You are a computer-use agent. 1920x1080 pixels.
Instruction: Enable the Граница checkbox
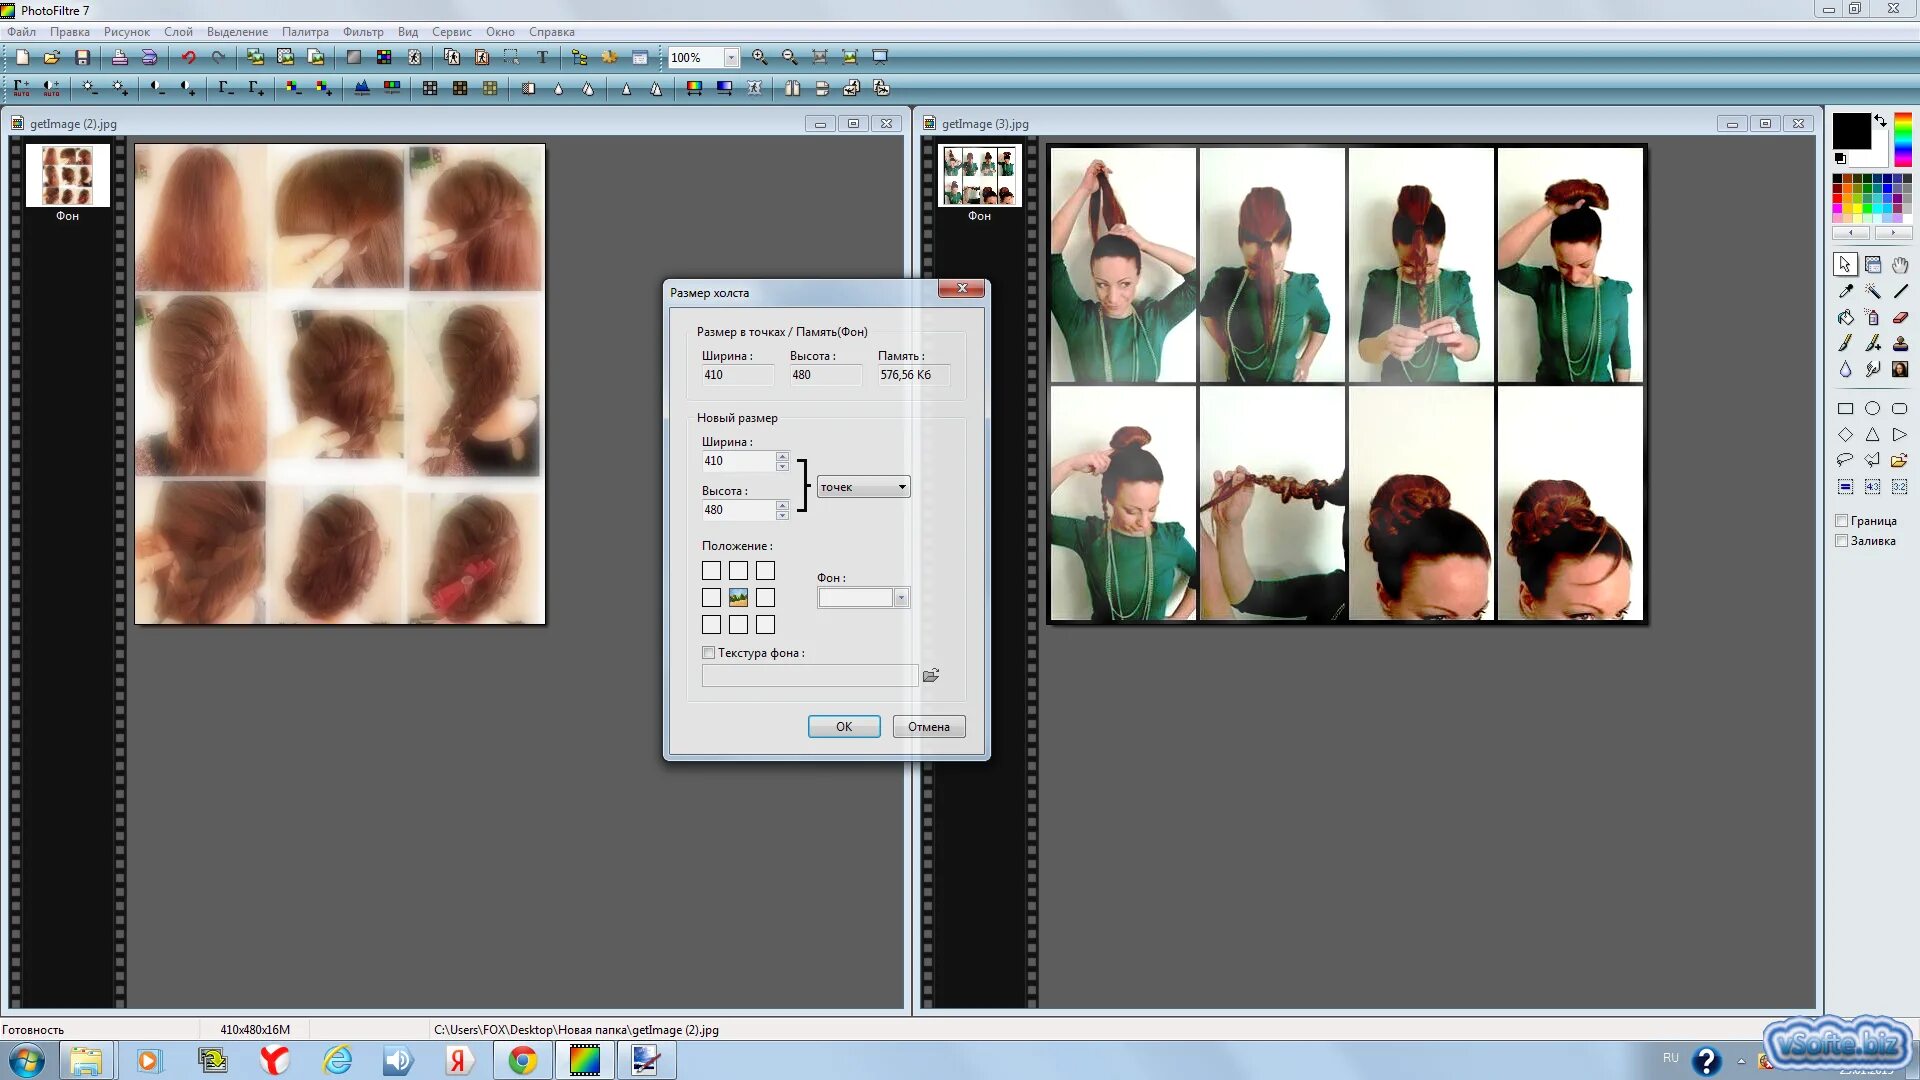tap(1841, 521)
